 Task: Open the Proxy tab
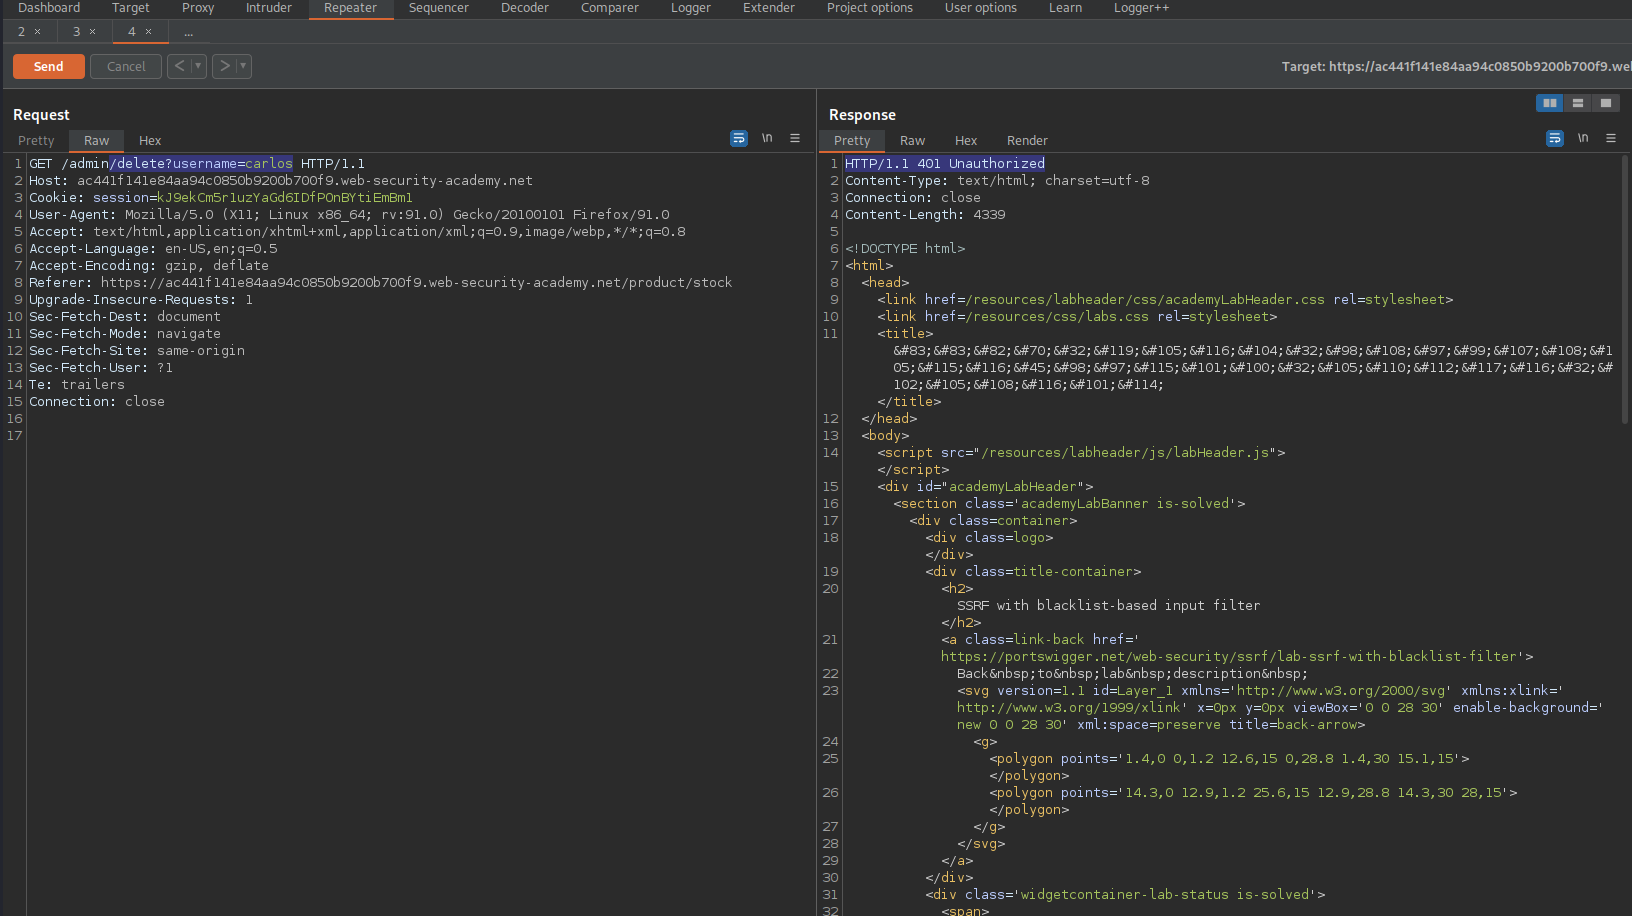pos(198,8)
